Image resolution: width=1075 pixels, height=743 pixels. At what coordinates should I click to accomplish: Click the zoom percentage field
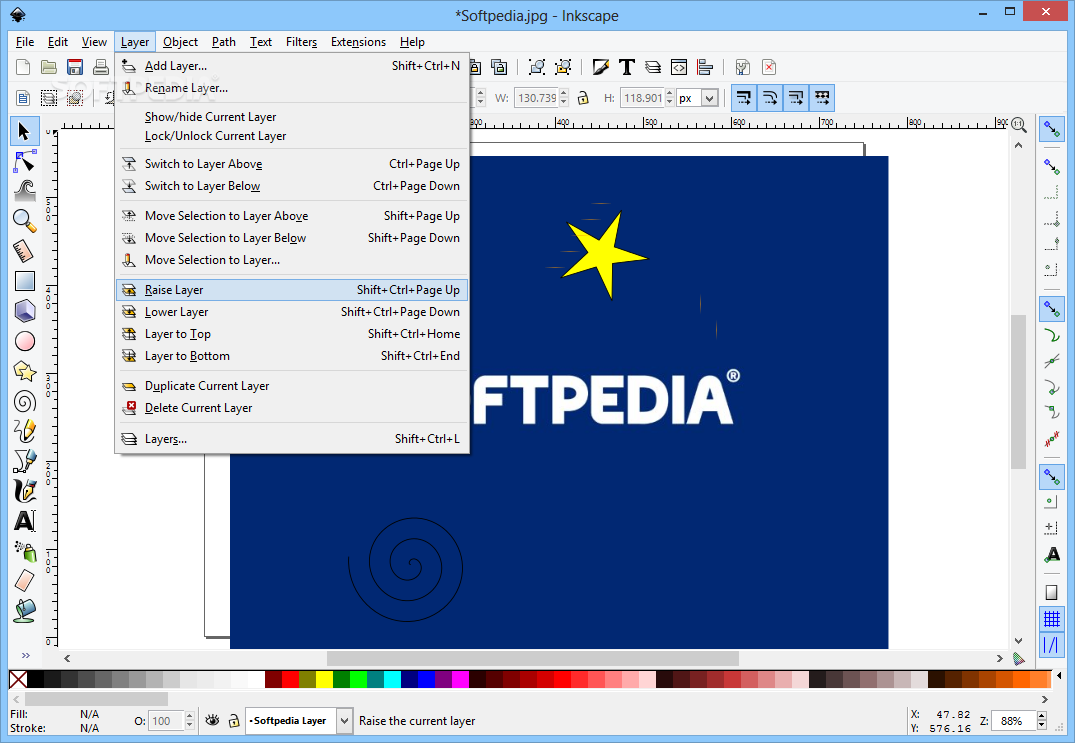[x=1015, y=720]
